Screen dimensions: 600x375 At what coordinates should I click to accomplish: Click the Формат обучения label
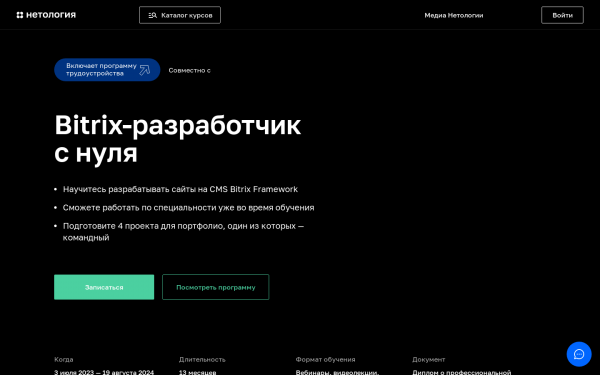(325, 359)
